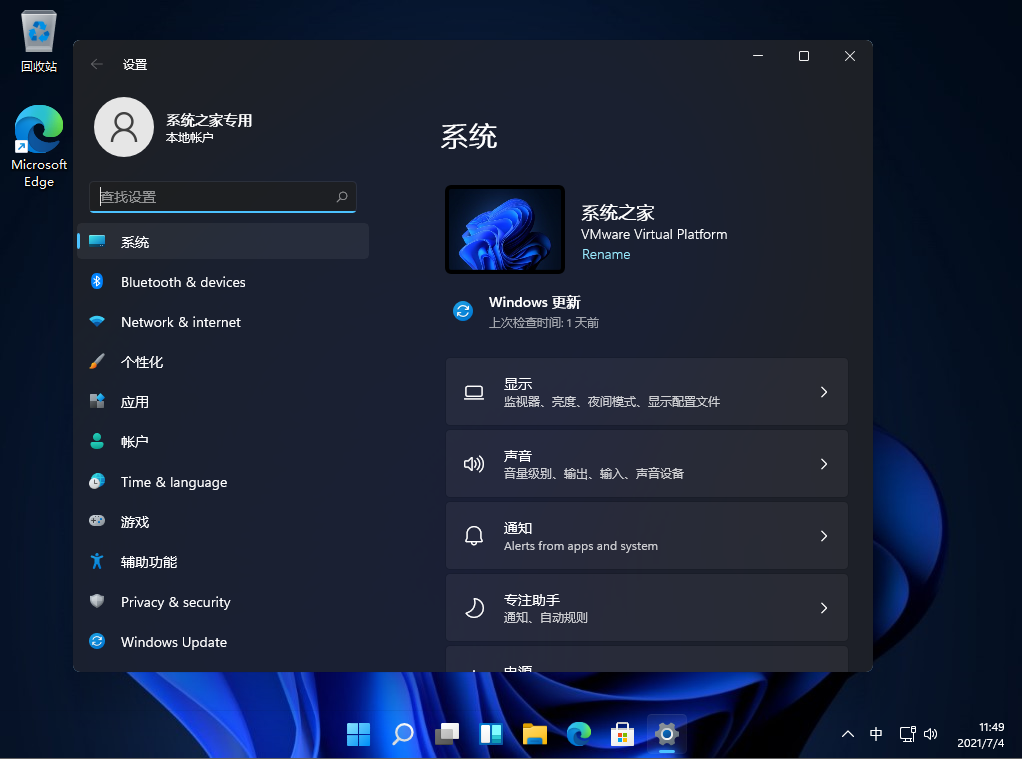Screen dimensions: 1022x759
Task: Click the back arrow in Settings header
Action: point(97,64)
